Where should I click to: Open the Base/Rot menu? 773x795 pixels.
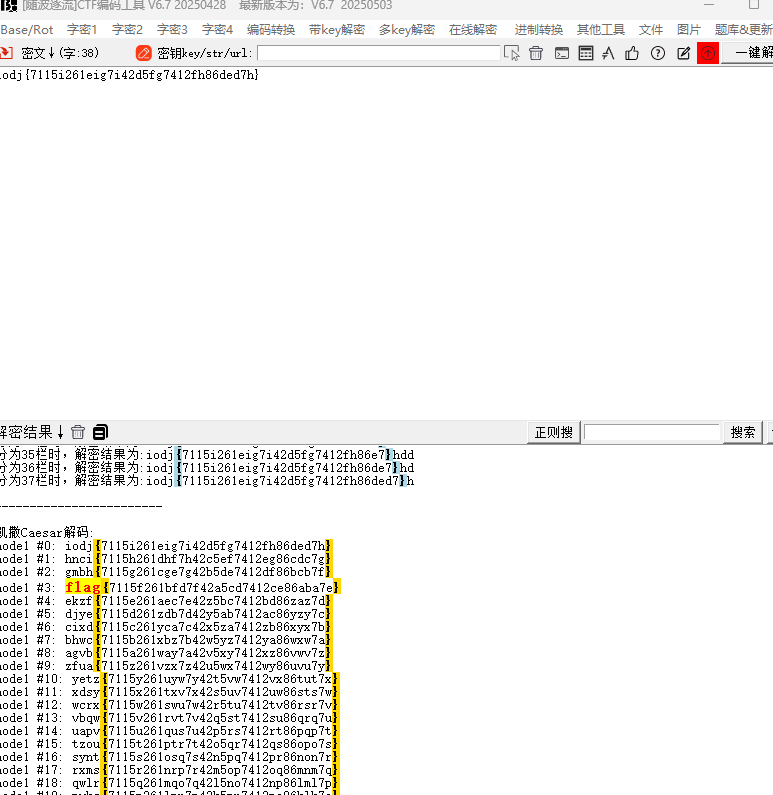coord(27,30)
